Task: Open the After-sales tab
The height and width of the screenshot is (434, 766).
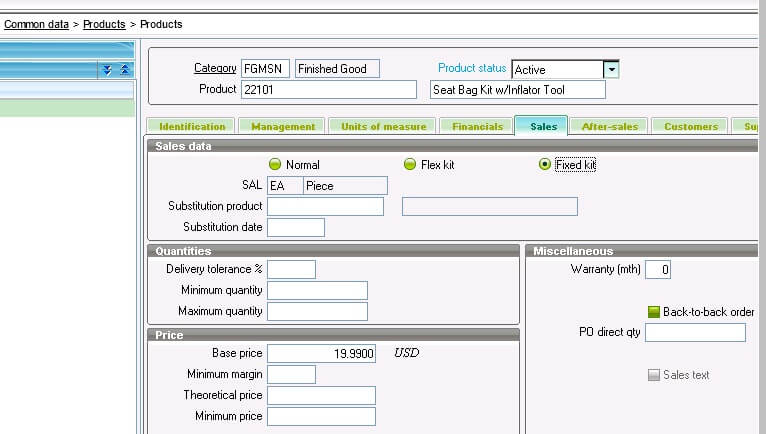Action: click(610, 126)
